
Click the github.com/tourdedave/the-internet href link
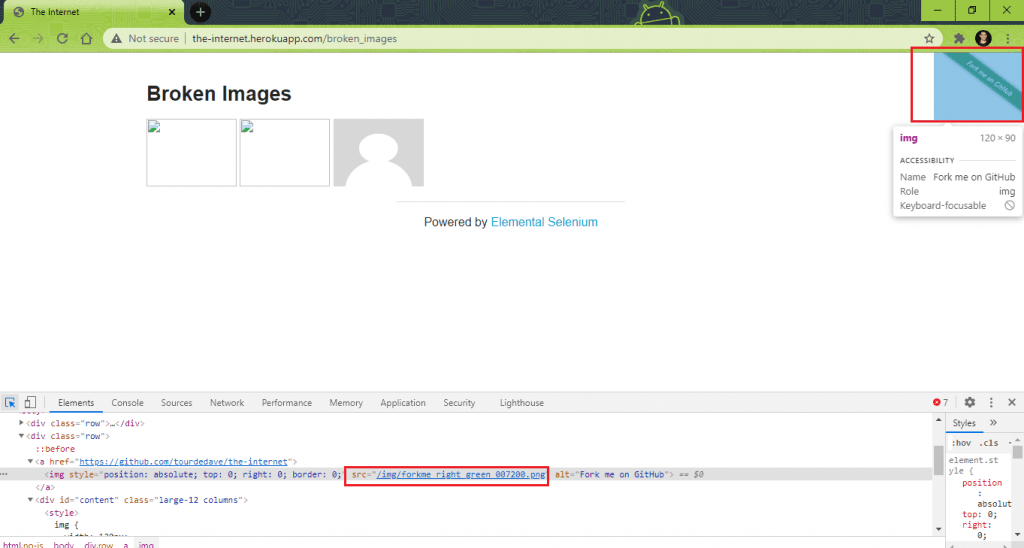click(184, 462)
